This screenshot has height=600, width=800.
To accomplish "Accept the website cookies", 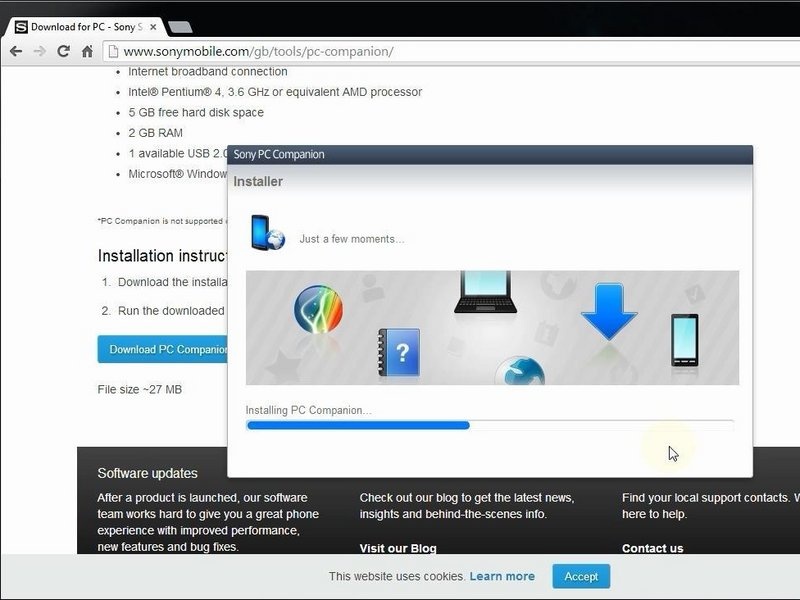I will (581, 576).
